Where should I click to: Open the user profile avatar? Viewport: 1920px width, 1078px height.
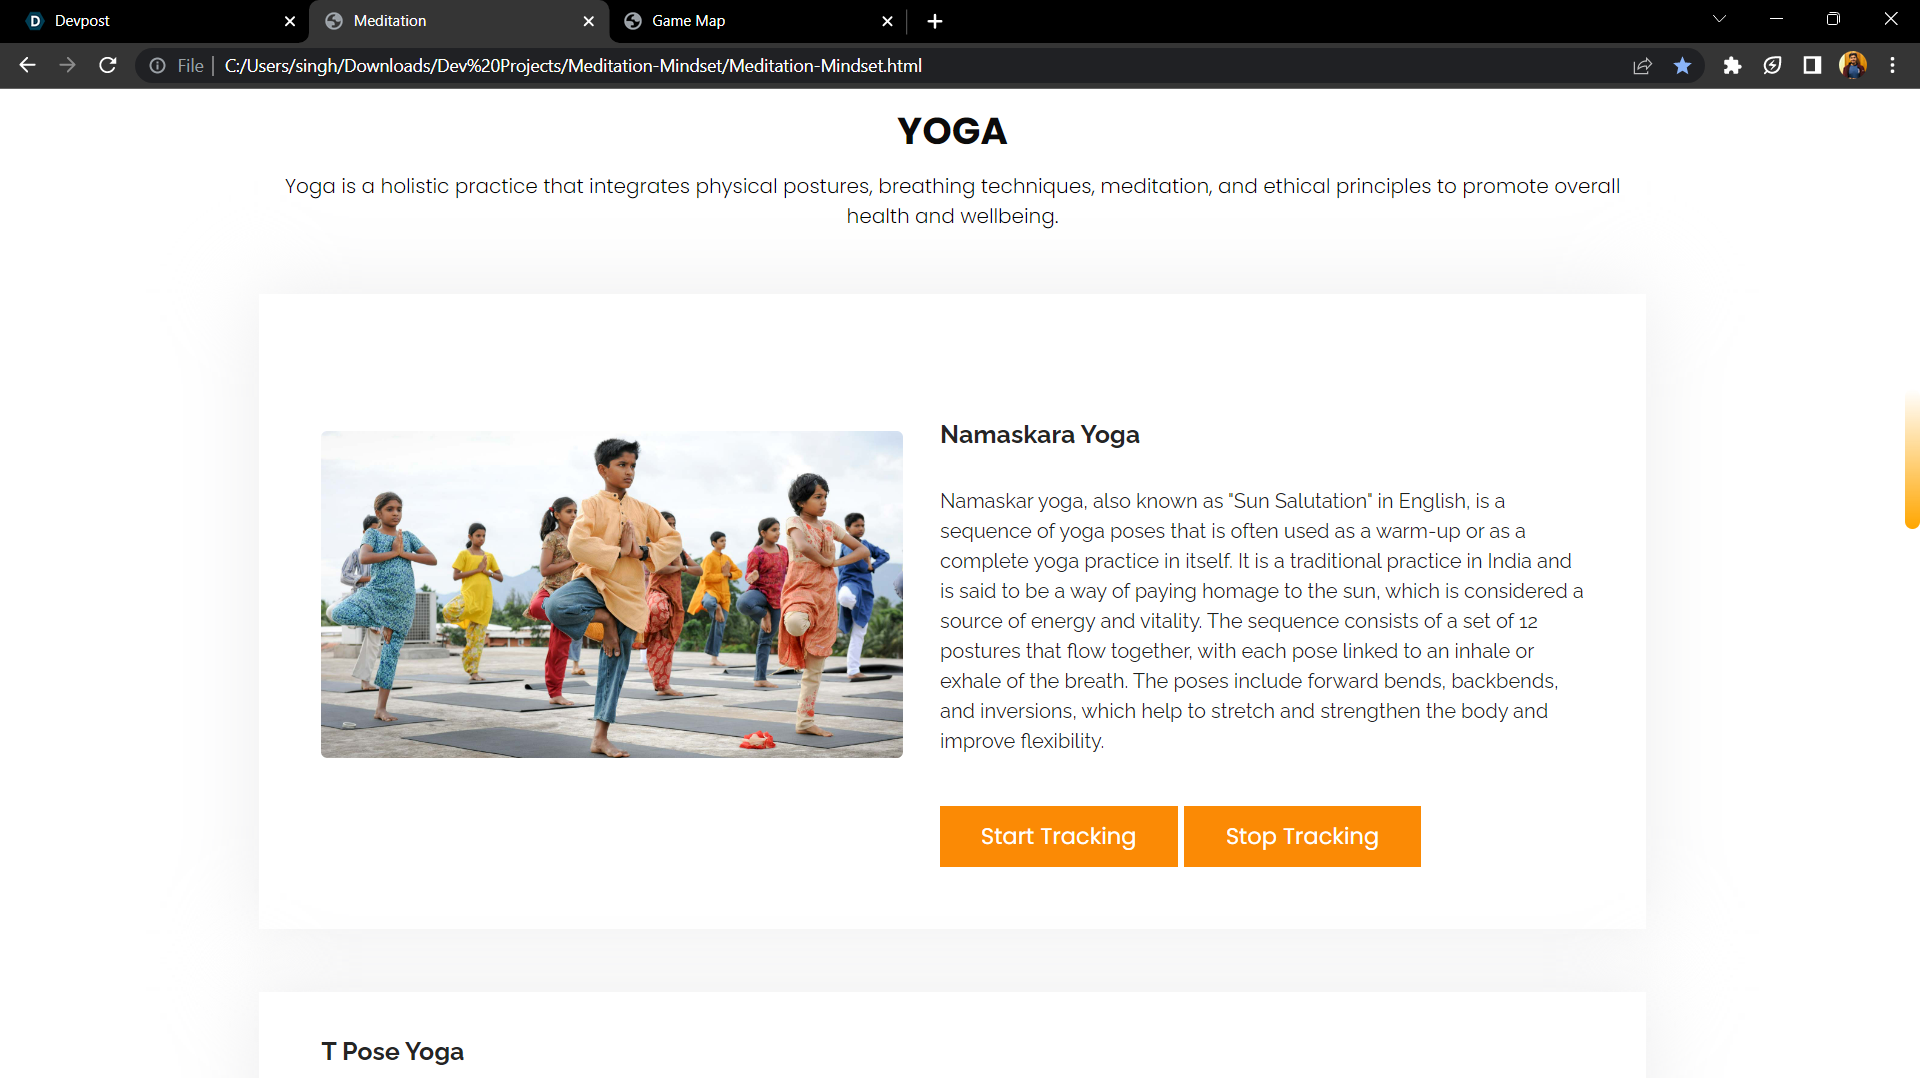click(1852, 65)
